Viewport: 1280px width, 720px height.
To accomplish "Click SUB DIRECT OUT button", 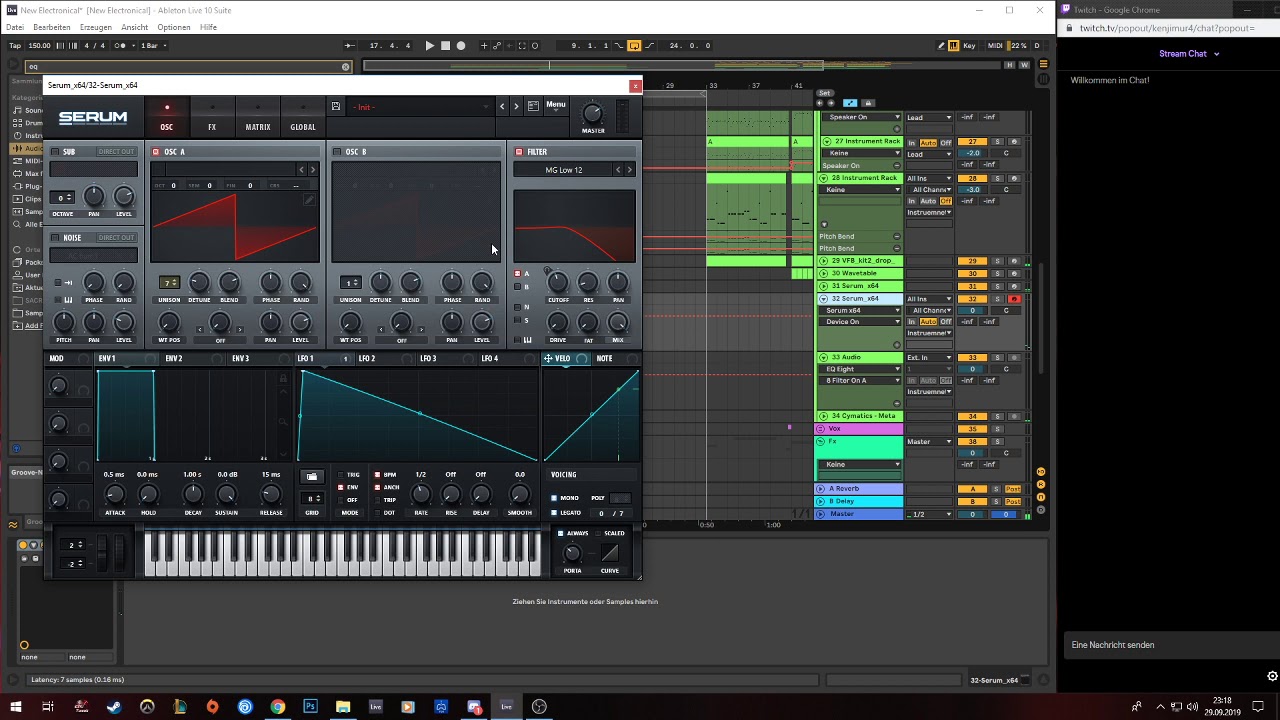I will tap(116, 152).
